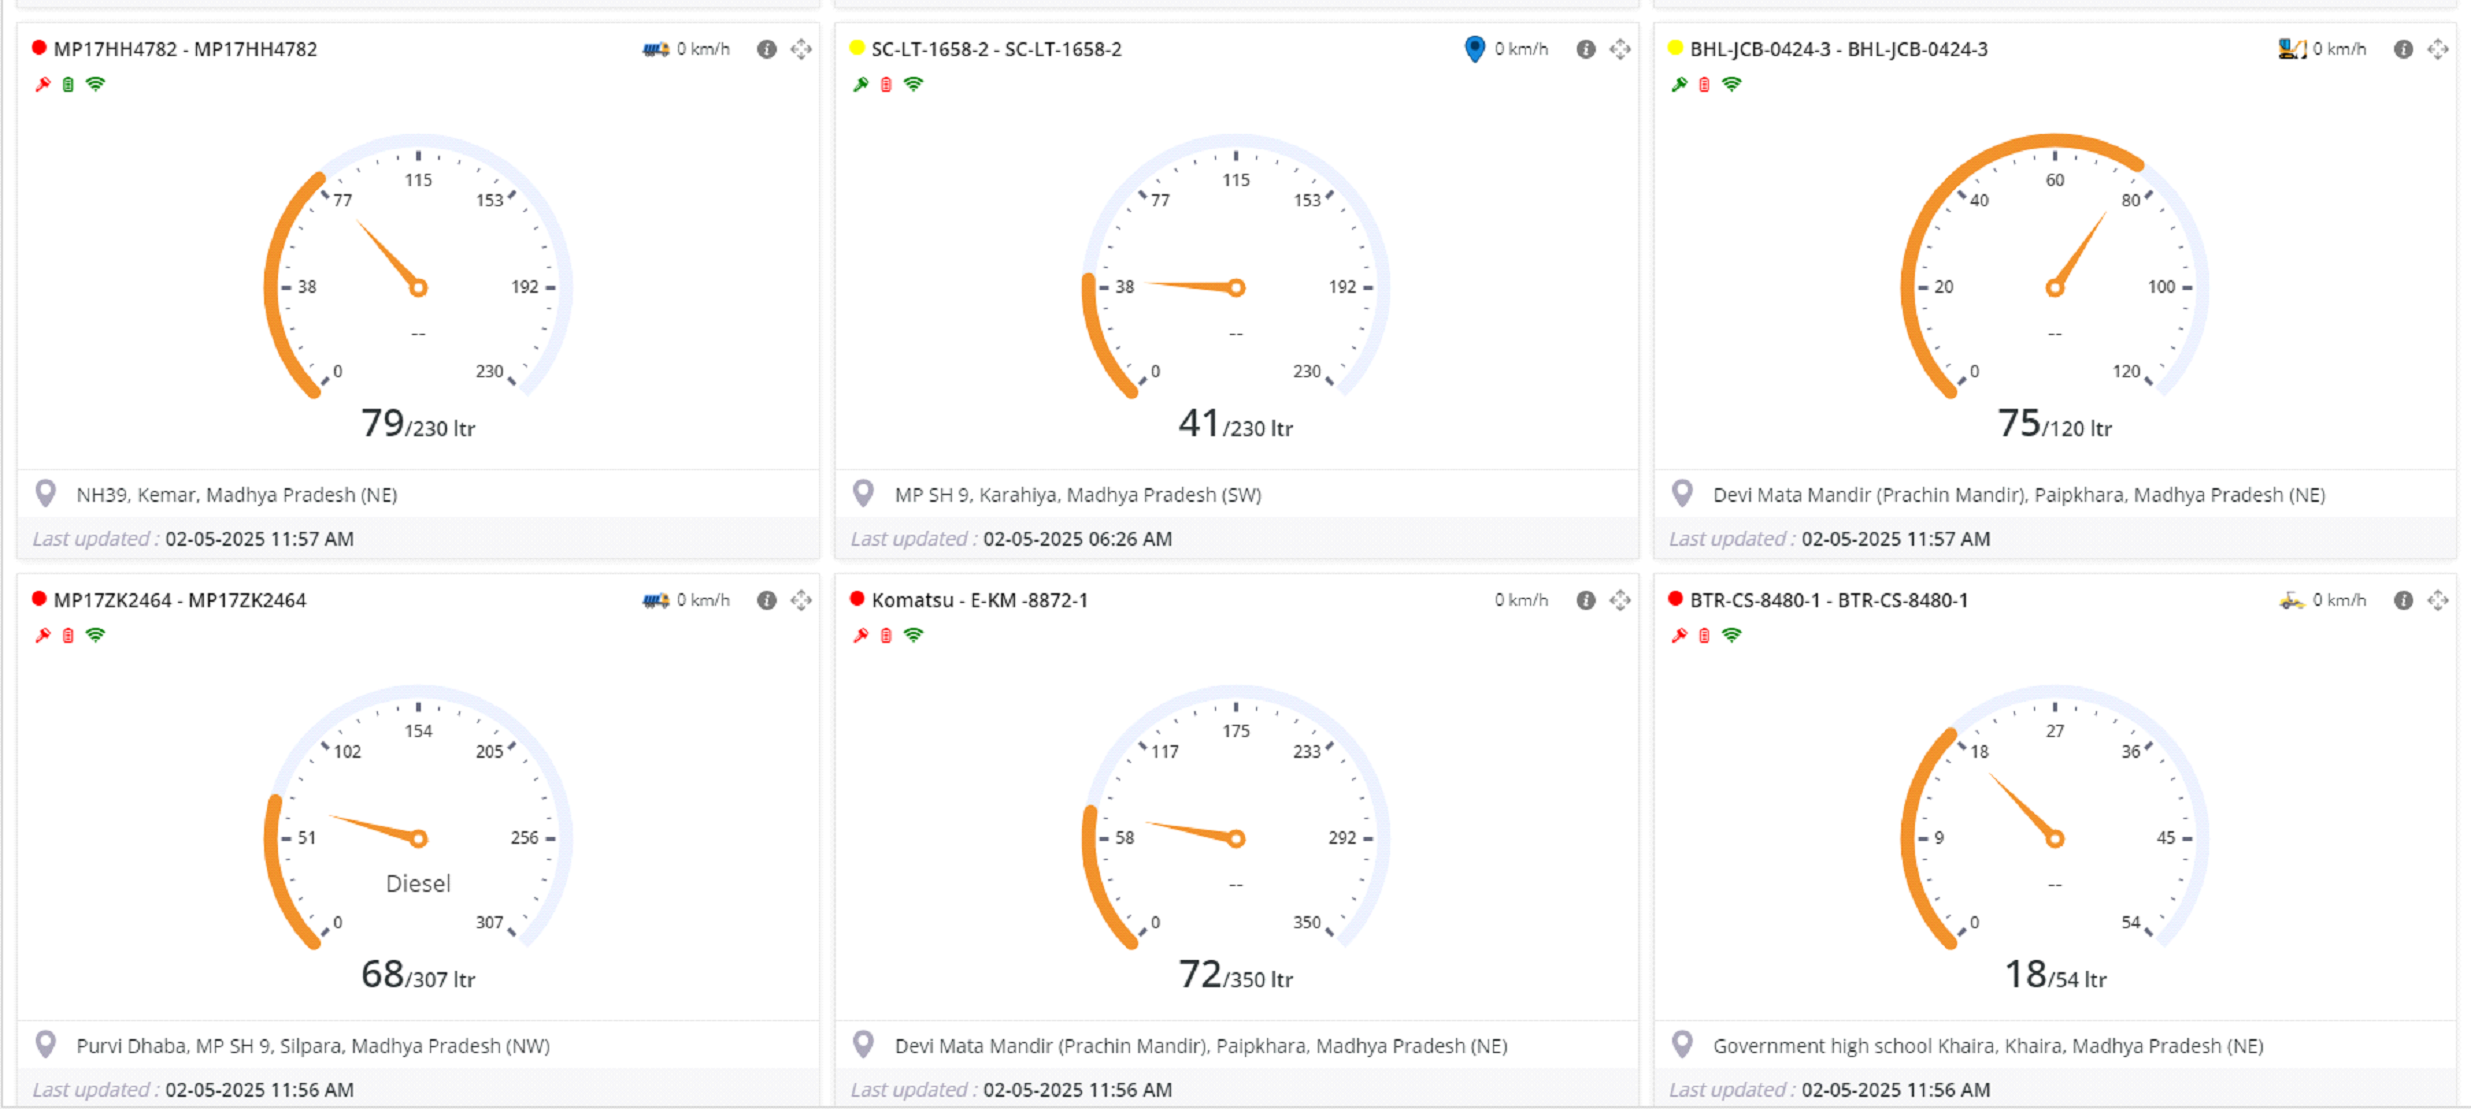Viewport: 2471px width, 1109px height.
Task: Click info icon on Komatsu E-KM-8872-1 card
Action: click(x=1585, y=600)
